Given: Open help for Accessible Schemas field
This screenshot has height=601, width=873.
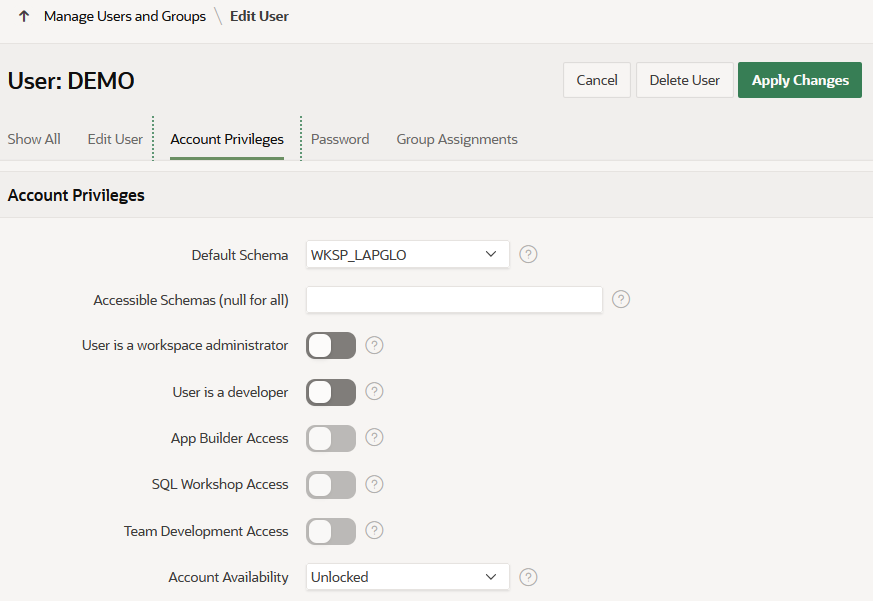Looking at the screenshot, I should click(x=621, y=299).
